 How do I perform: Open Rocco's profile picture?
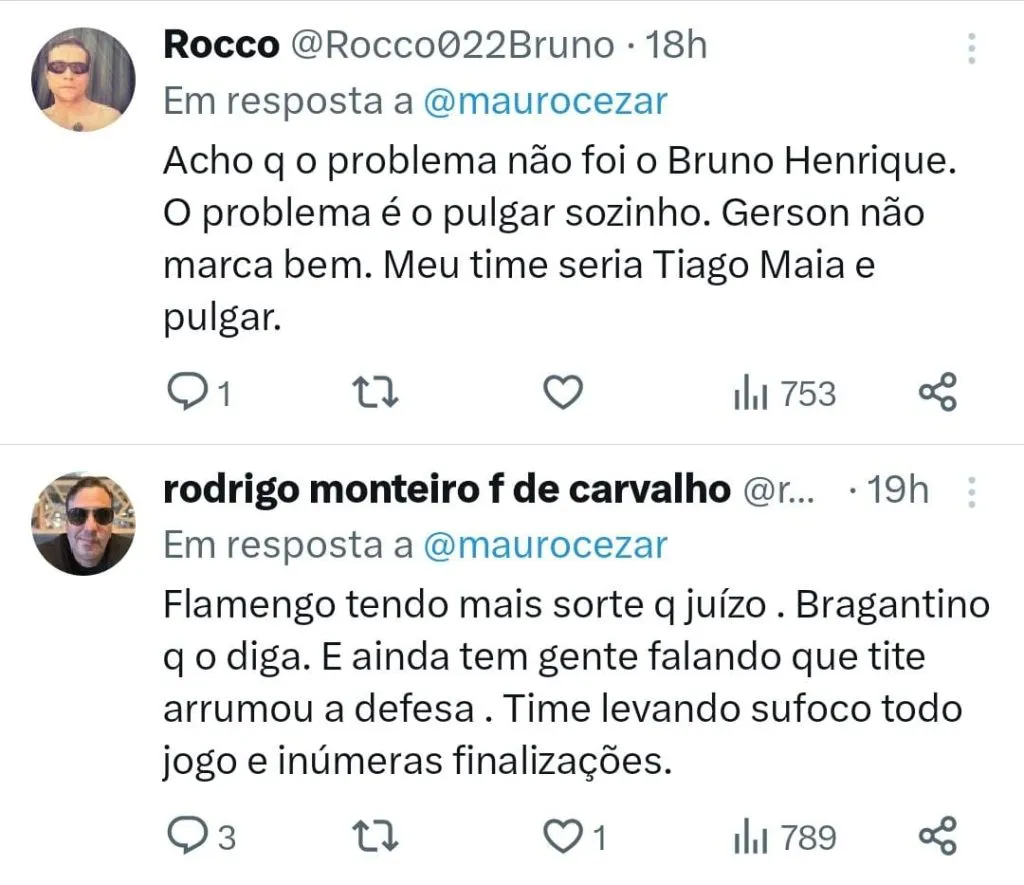pos(83,80)
